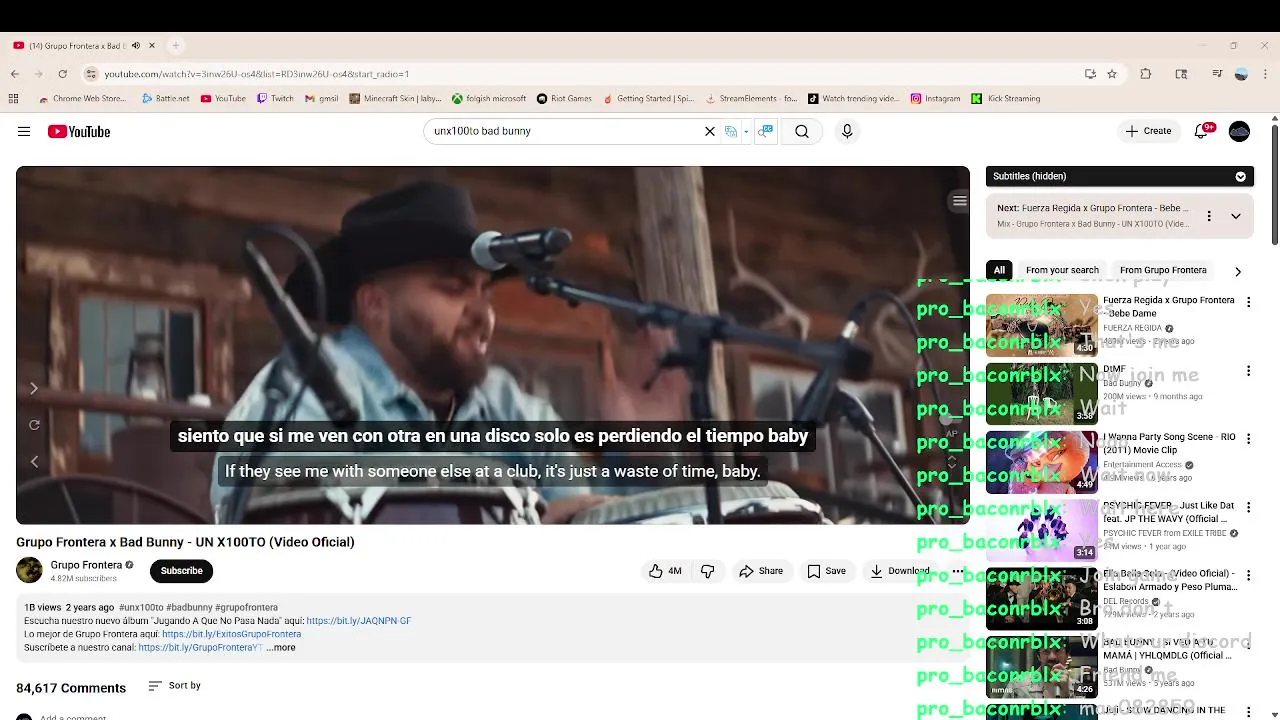The image size is (1280, 720).
Task: Click forward arrow on video overlay
Action: 34,388
